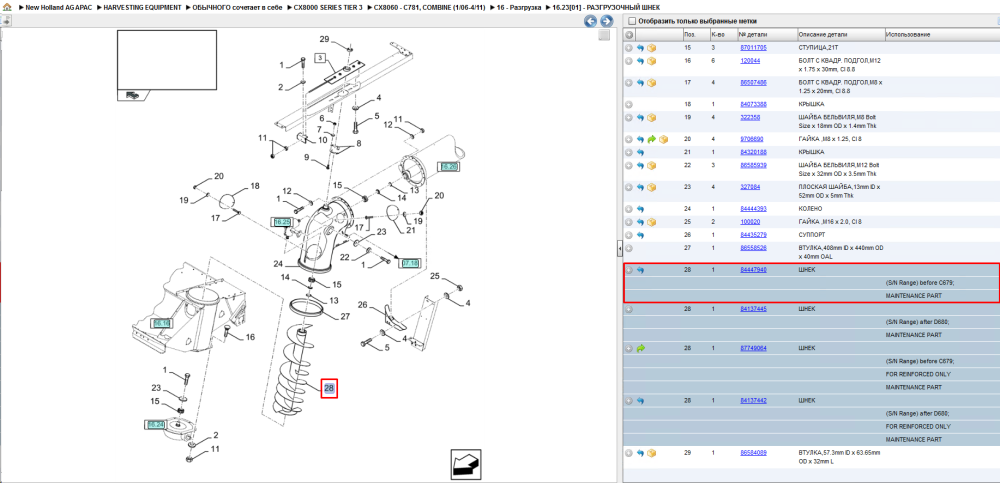Click blue arrow icon for 84137442
This screenshot has height=483, width=1000.
[x=640, y=401]
